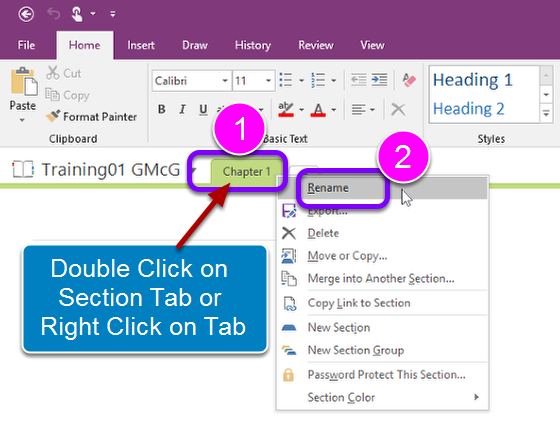Select the Chapter 1 section tab
The height and width of the screenshot is (441, 560).
click(x=246, y=172)
